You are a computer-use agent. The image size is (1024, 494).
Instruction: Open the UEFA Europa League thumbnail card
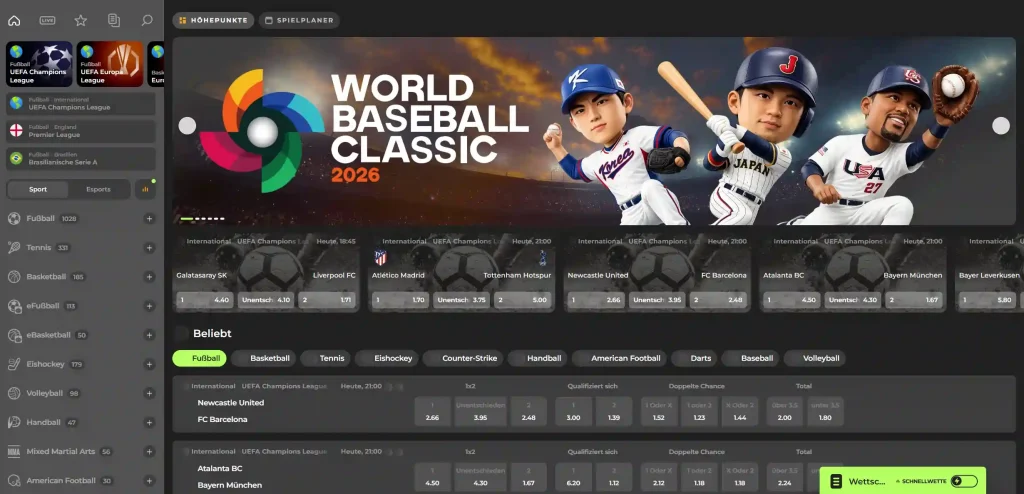click(x=109, y=63)
